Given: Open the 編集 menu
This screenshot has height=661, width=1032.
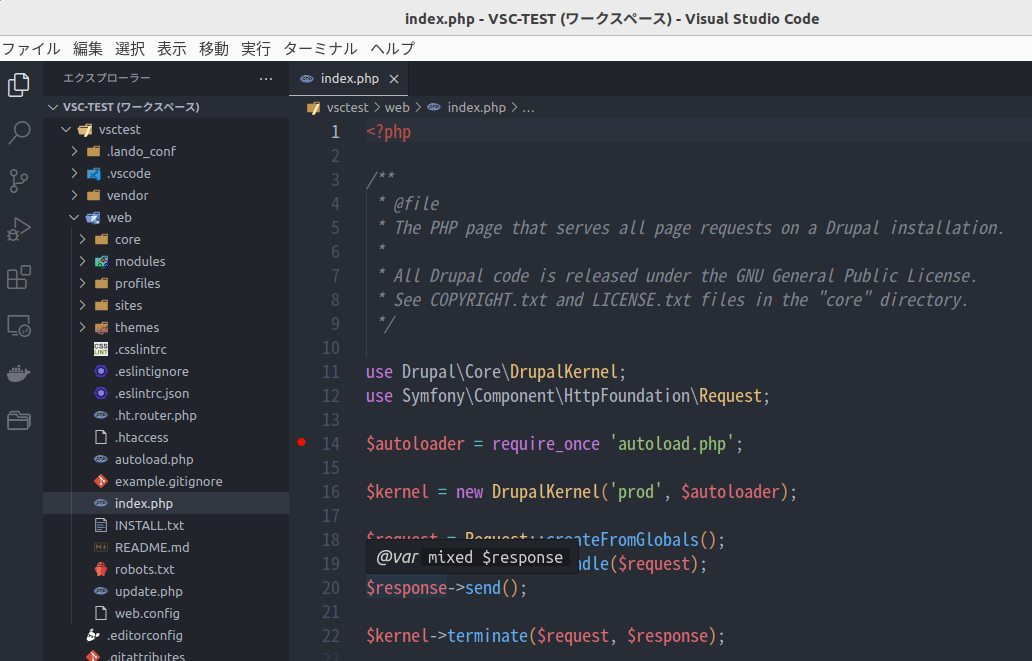Looking at the screenshot, I should coord(88,49).
